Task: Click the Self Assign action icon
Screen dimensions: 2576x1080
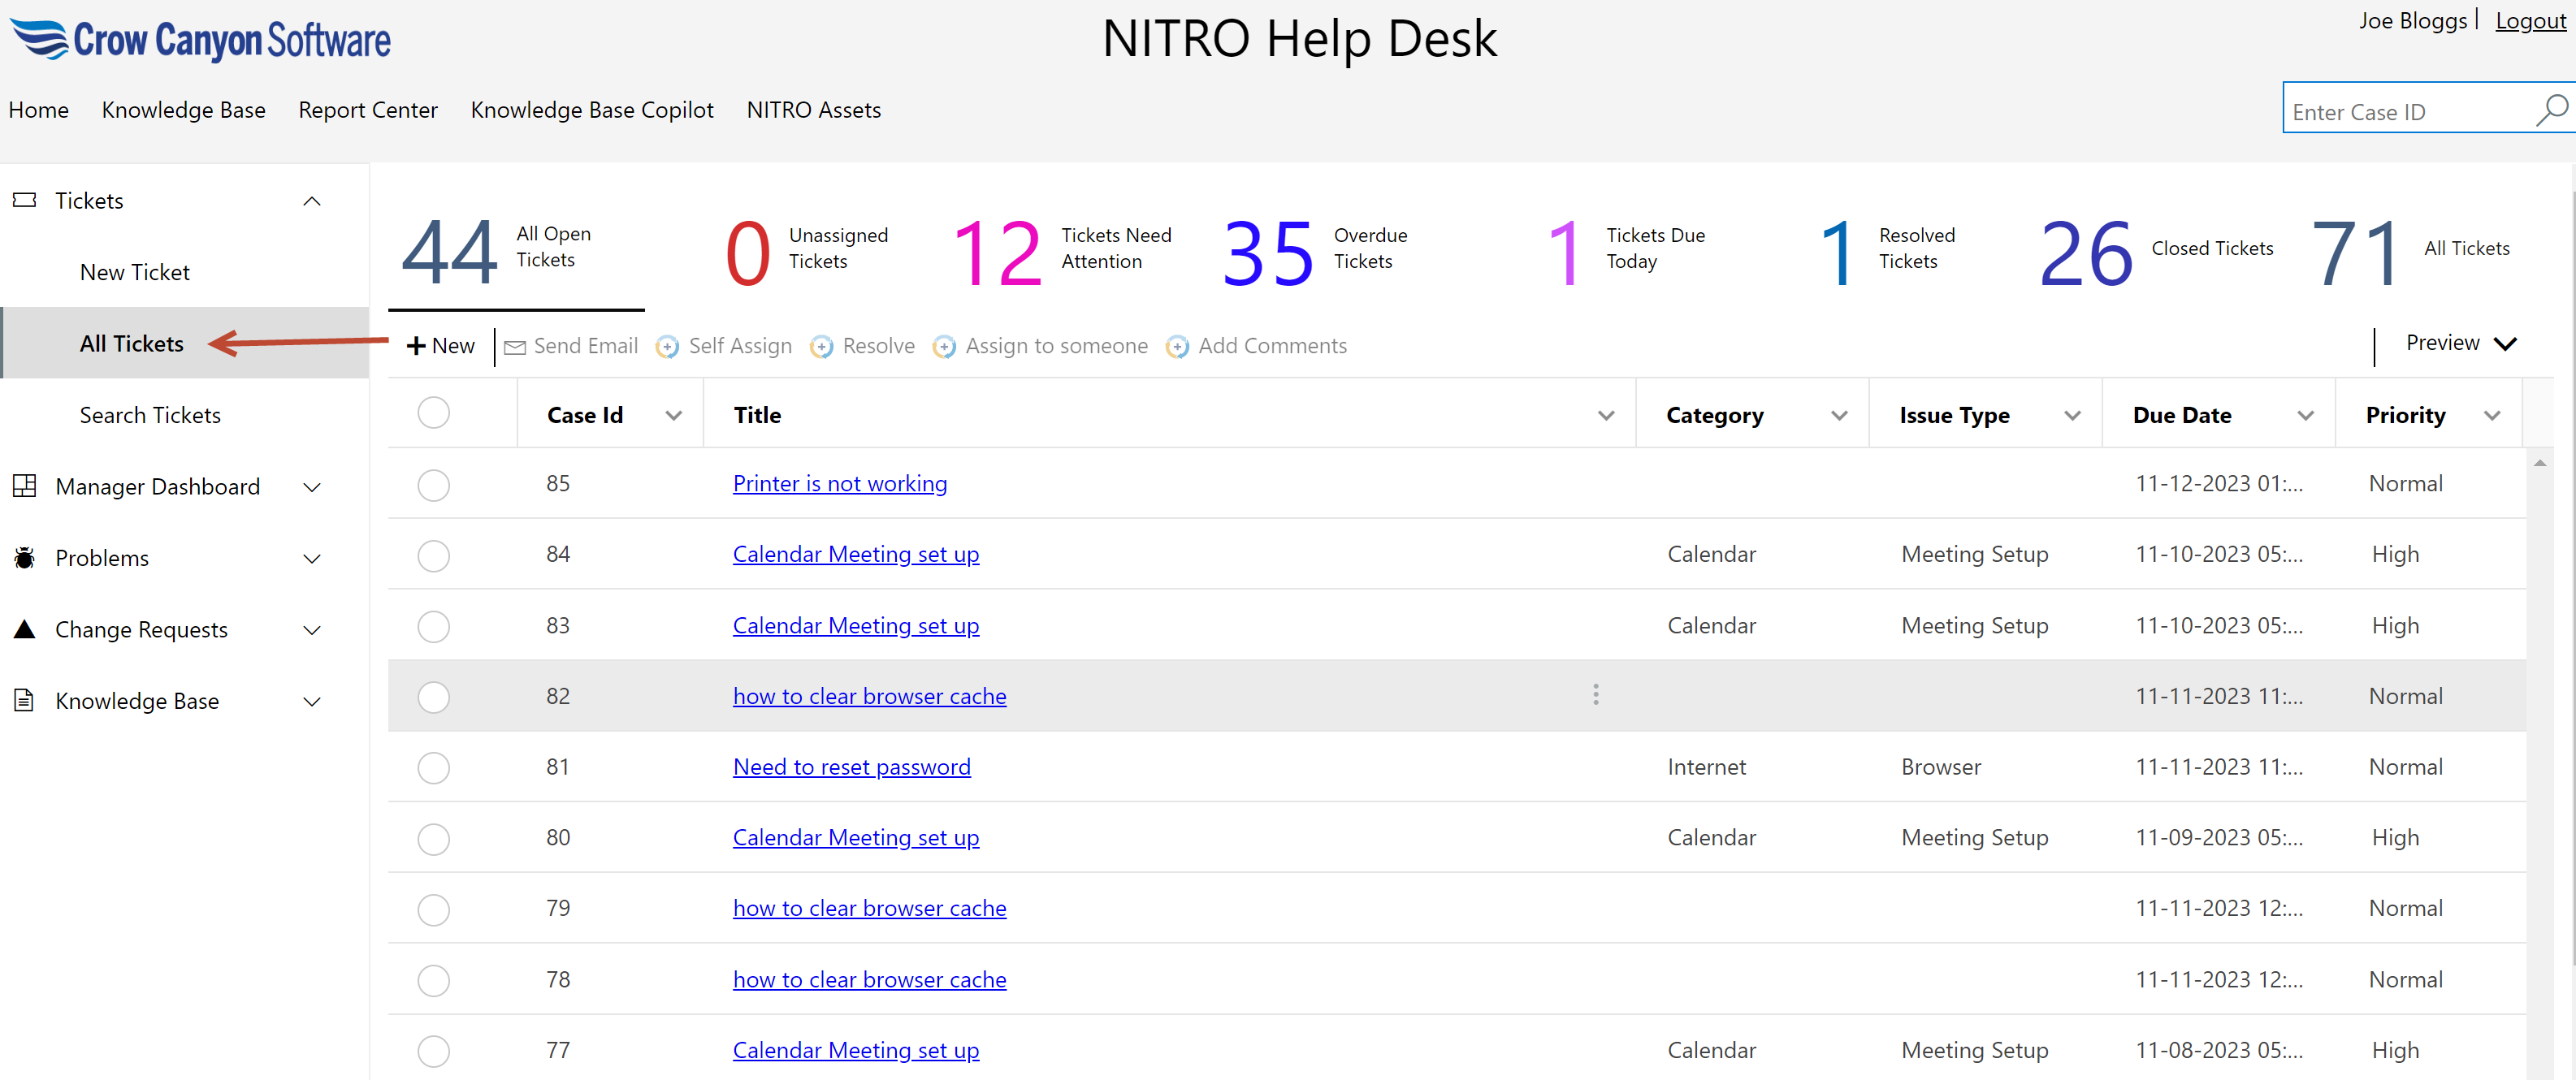Action: [667, 347]
